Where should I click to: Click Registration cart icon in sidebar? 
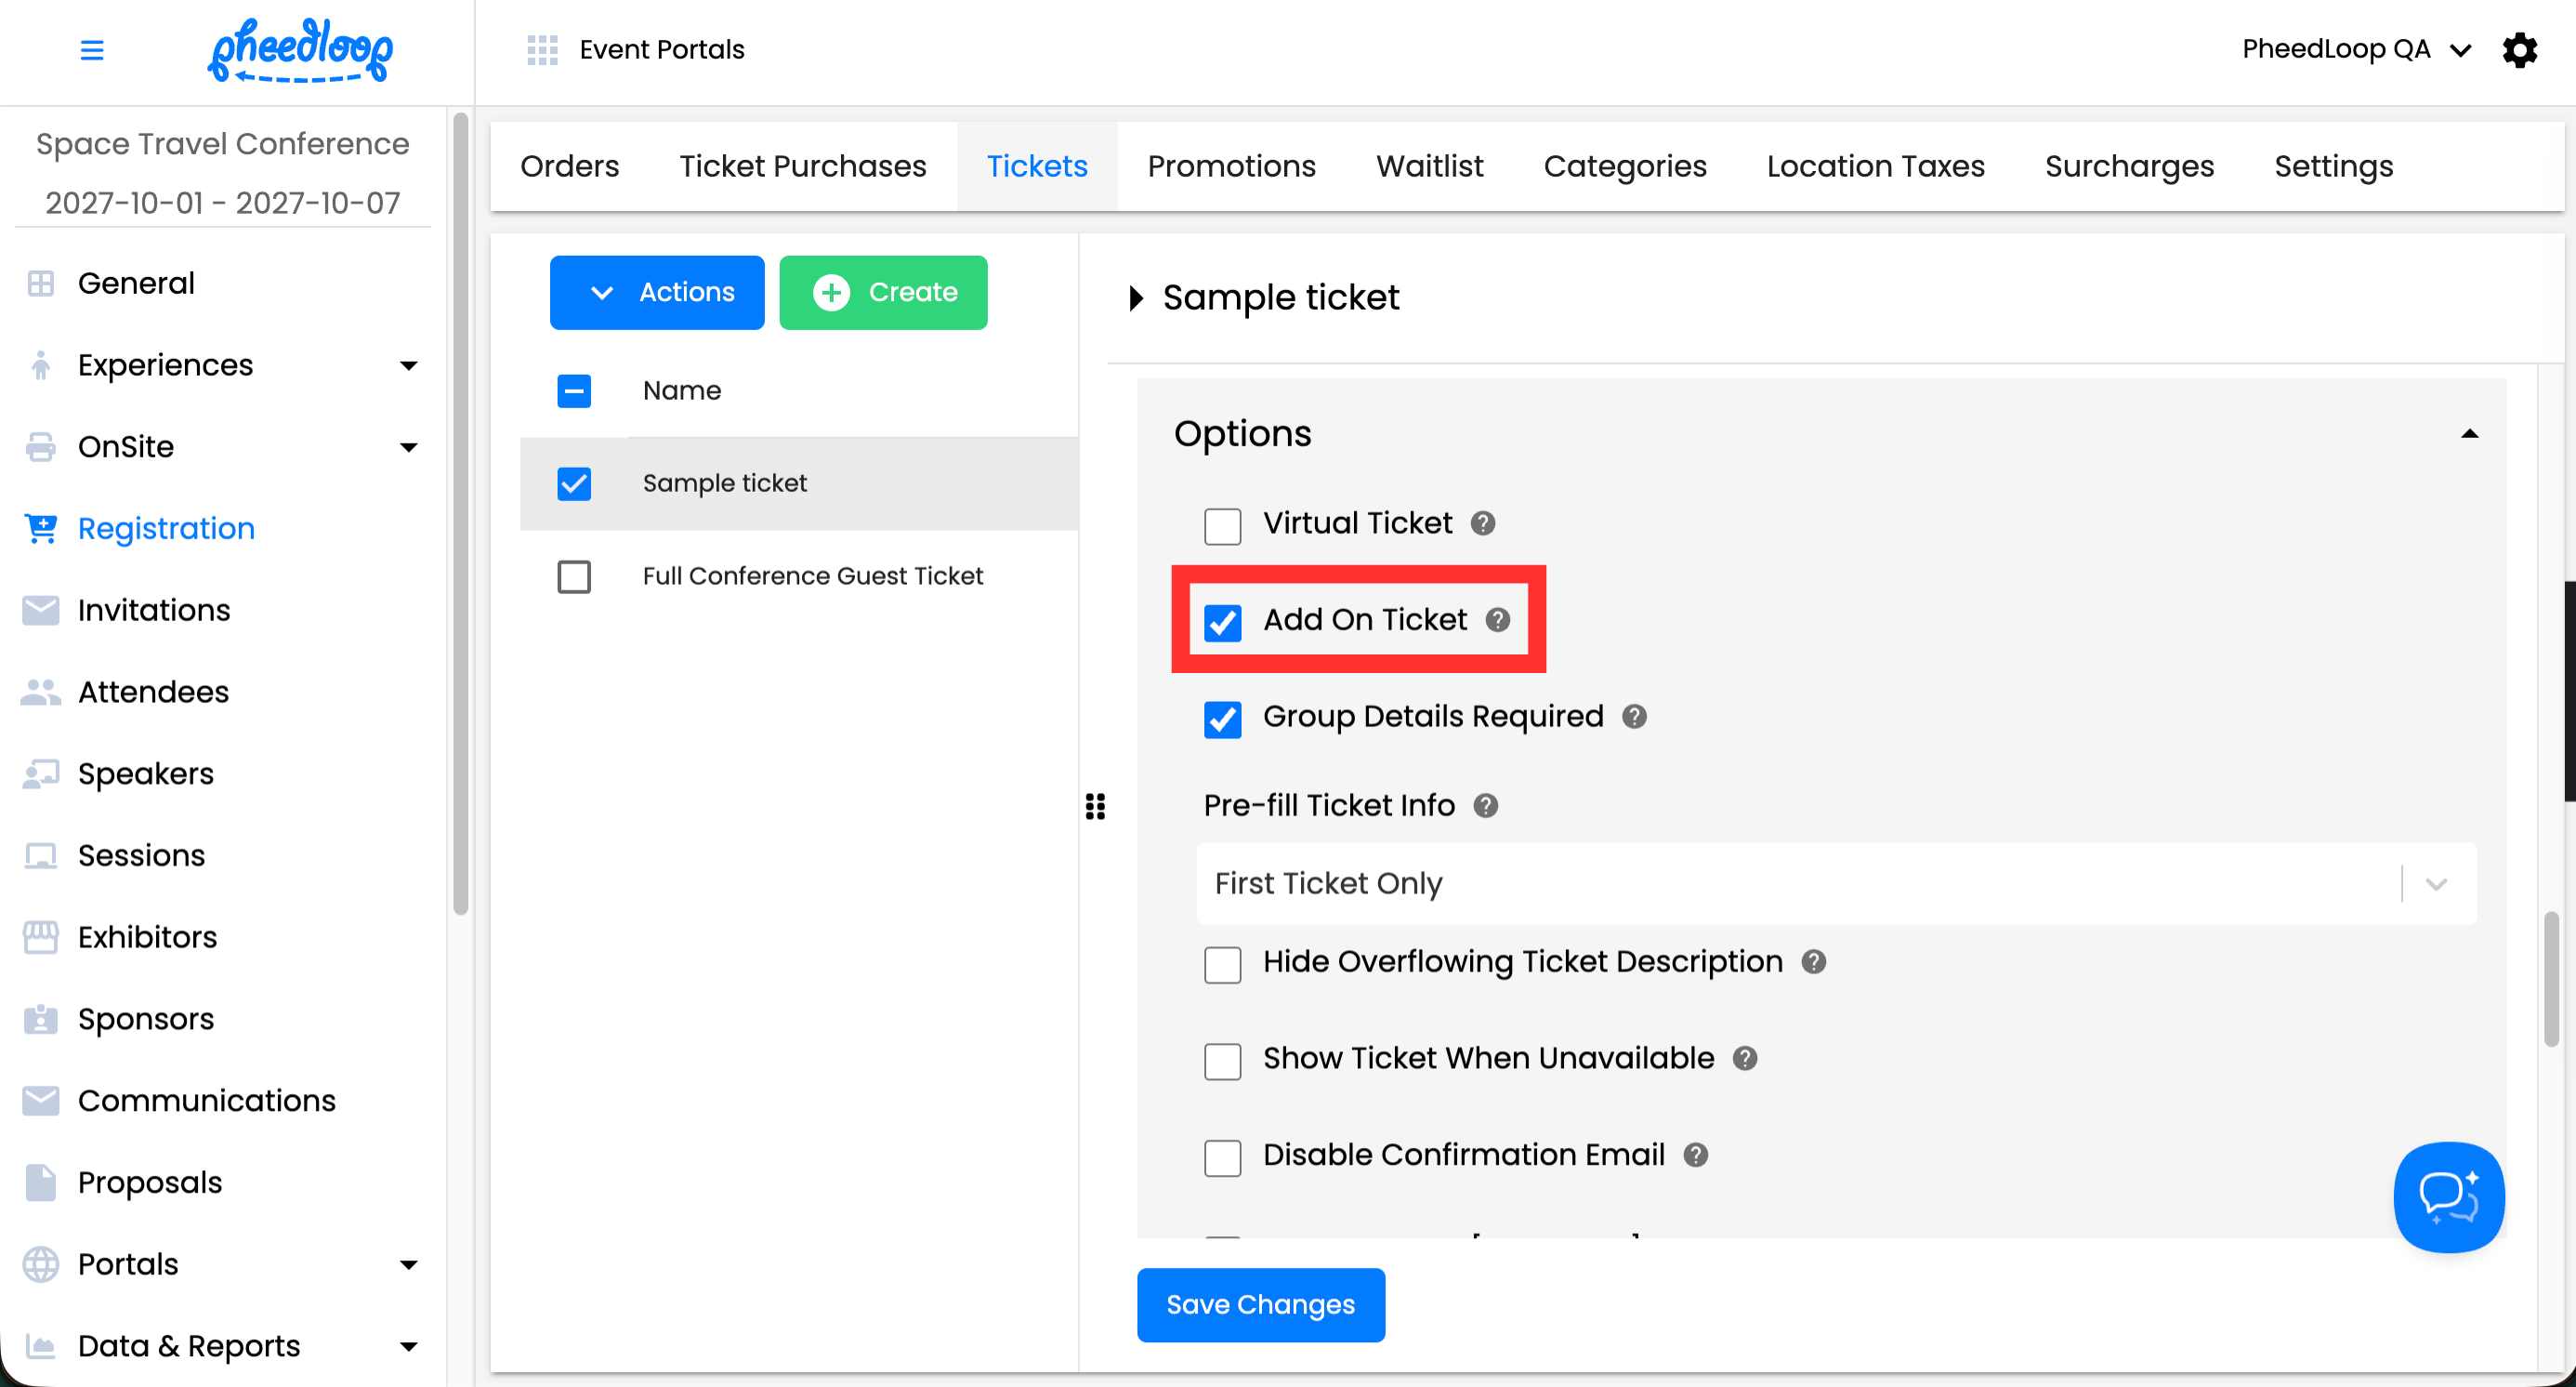[x=41, y=528]
